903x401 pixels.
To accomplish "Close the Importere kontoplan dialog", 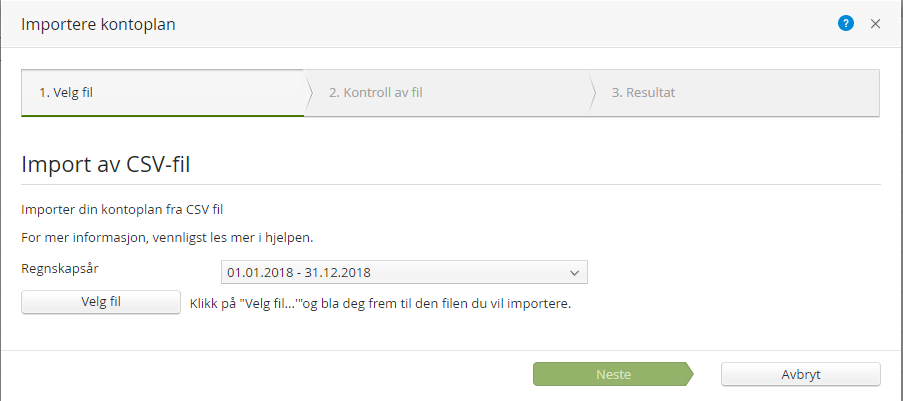I will pos(875,24).
